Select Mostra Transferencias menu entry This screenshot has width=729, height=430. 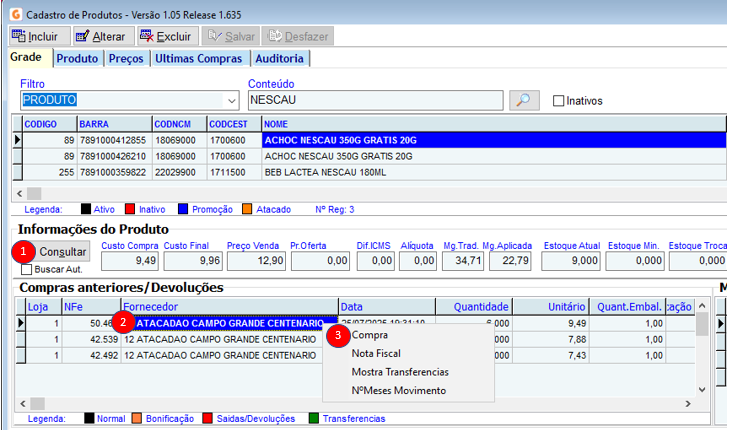[x=401, y=371]
